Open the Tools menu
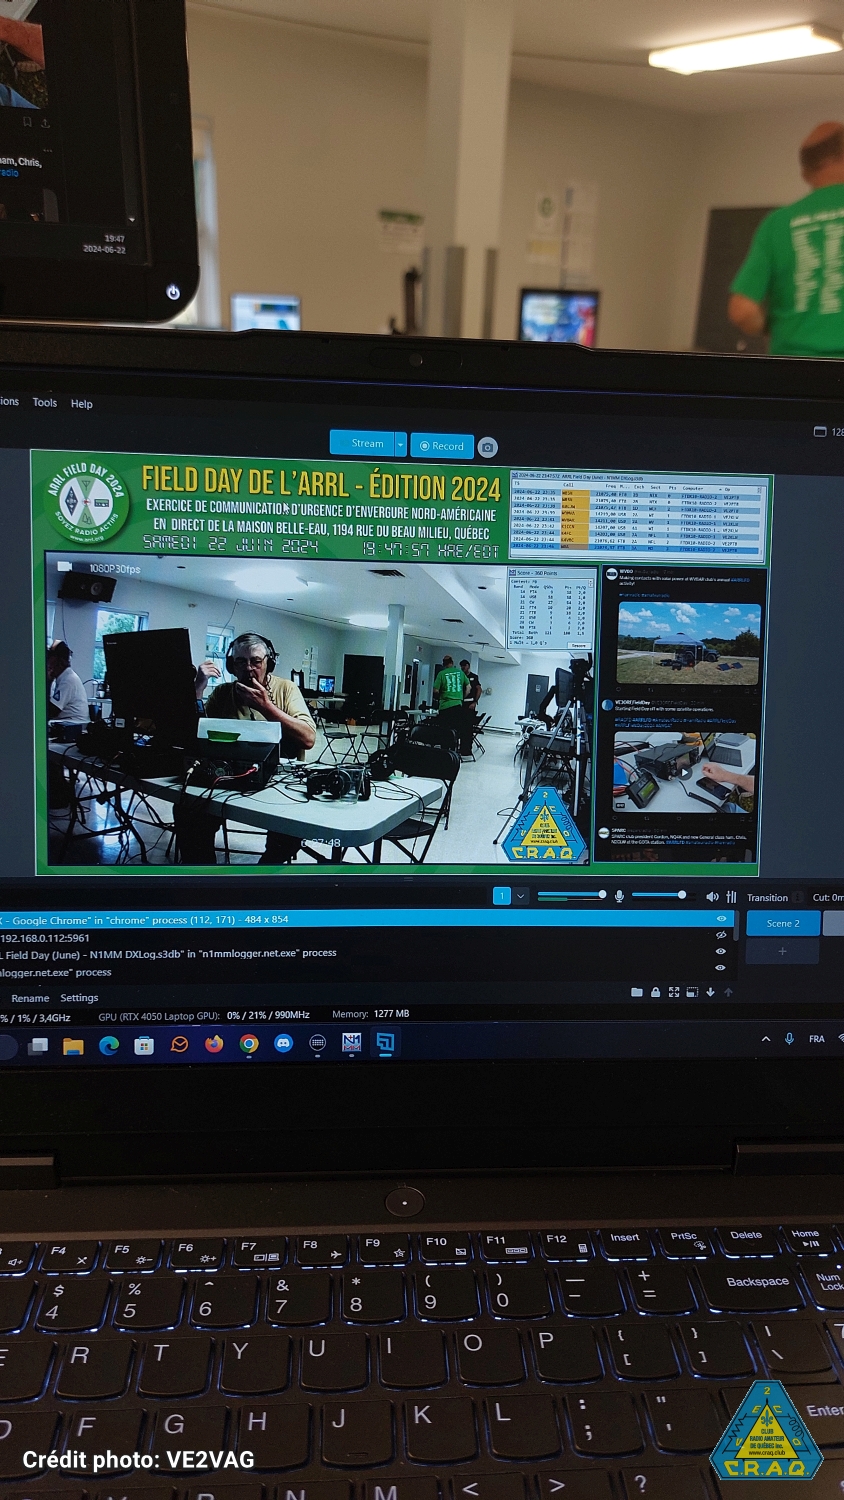The height and width of the screenshot is (1500, 844). [45, 402]
